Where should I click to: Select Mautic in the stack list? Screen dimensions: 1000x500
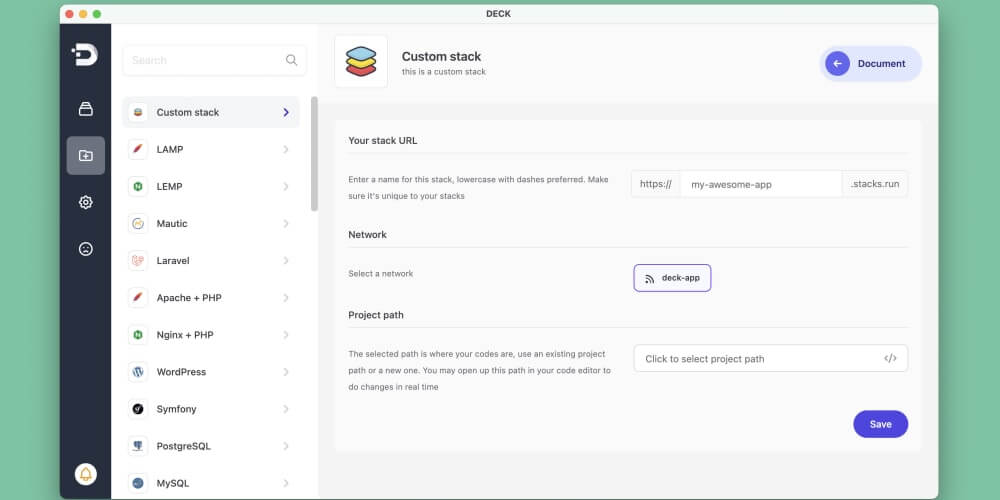point(210,223)
